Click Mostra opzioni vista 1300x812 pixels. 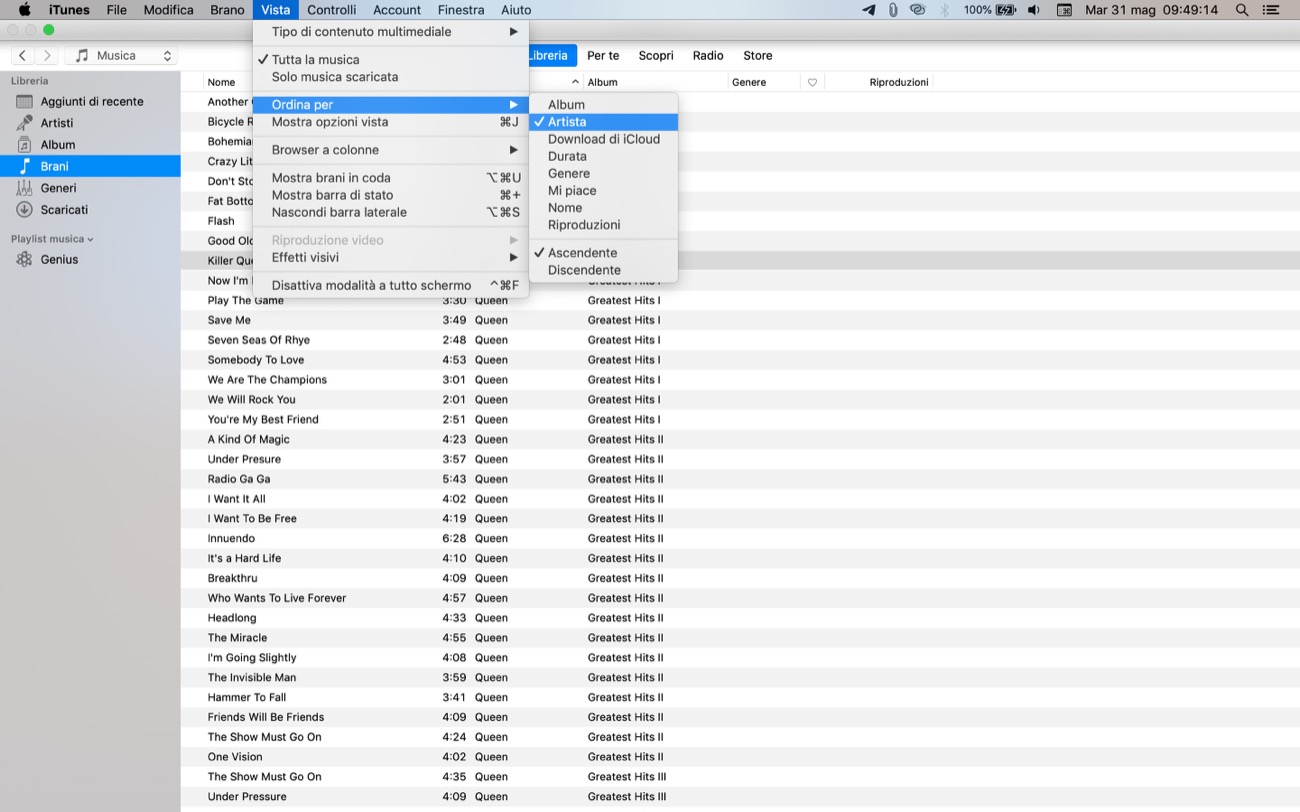[391, 122]
